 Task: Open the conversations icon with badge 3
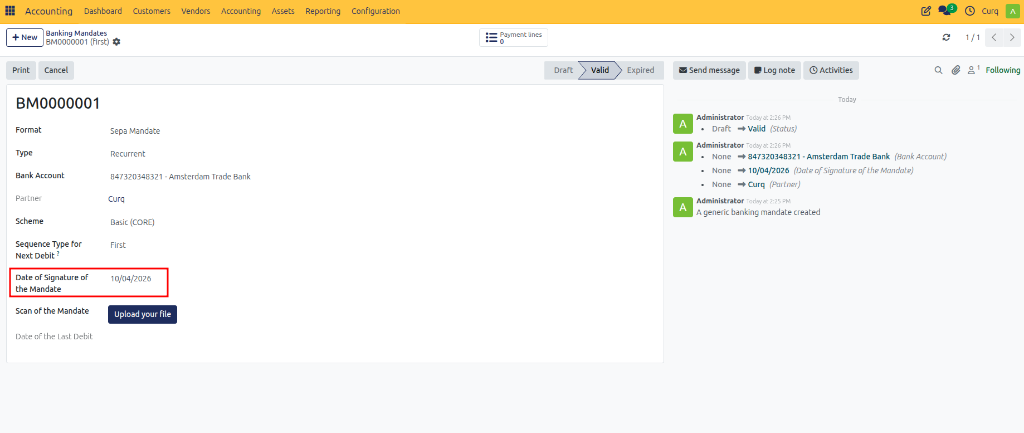[x=947, y=10]
